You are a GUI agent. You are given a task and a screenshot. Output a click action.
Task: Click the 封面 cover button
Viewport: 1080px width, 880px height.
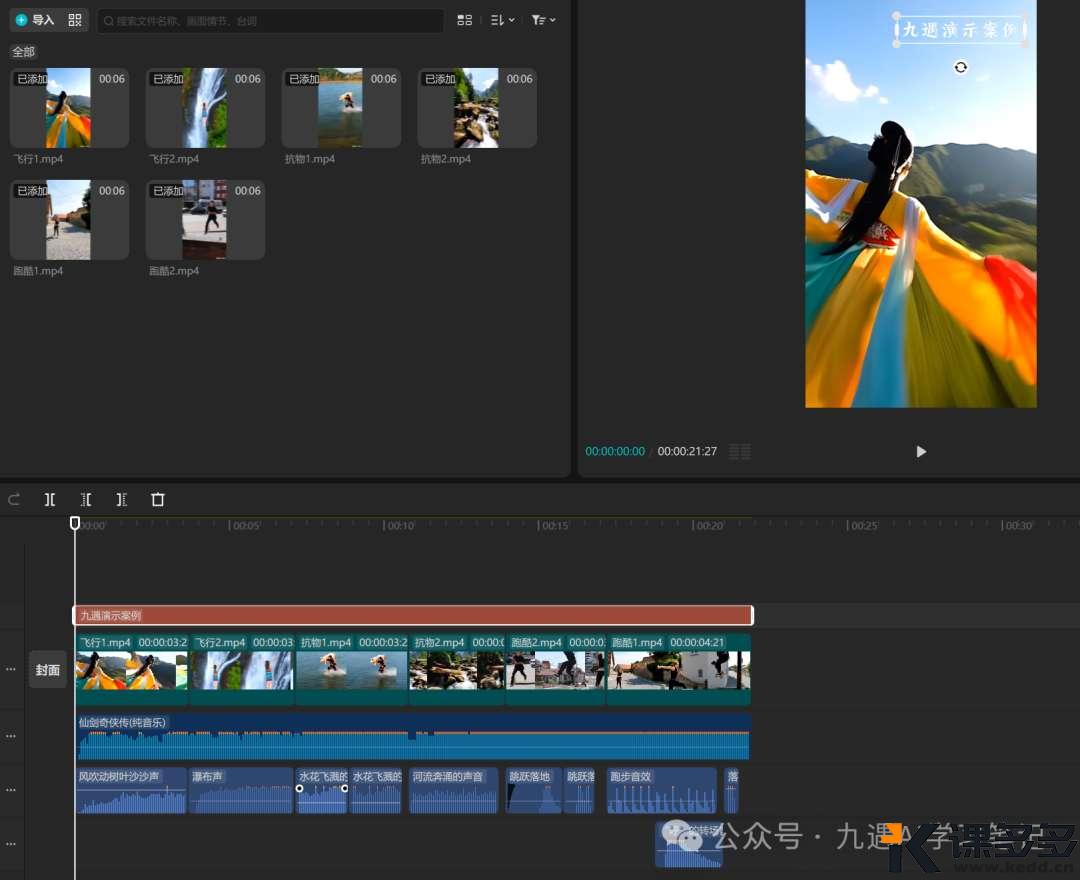pos(48,670)
